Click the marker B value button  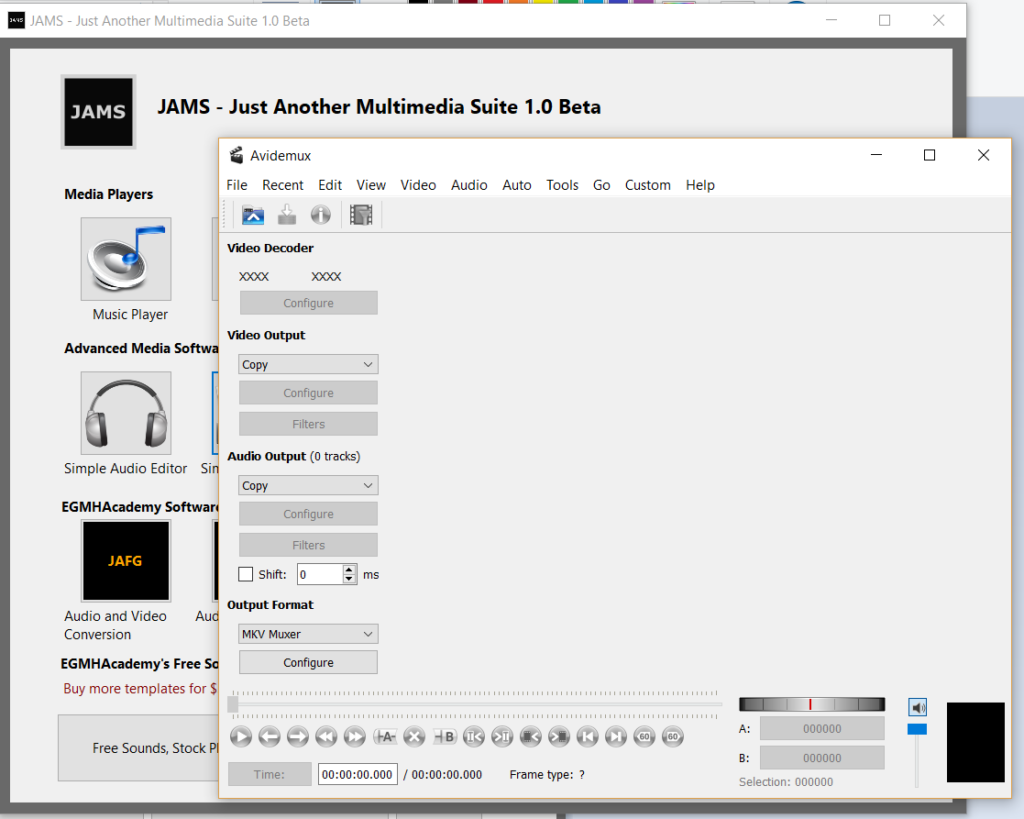tap(822, 758)
